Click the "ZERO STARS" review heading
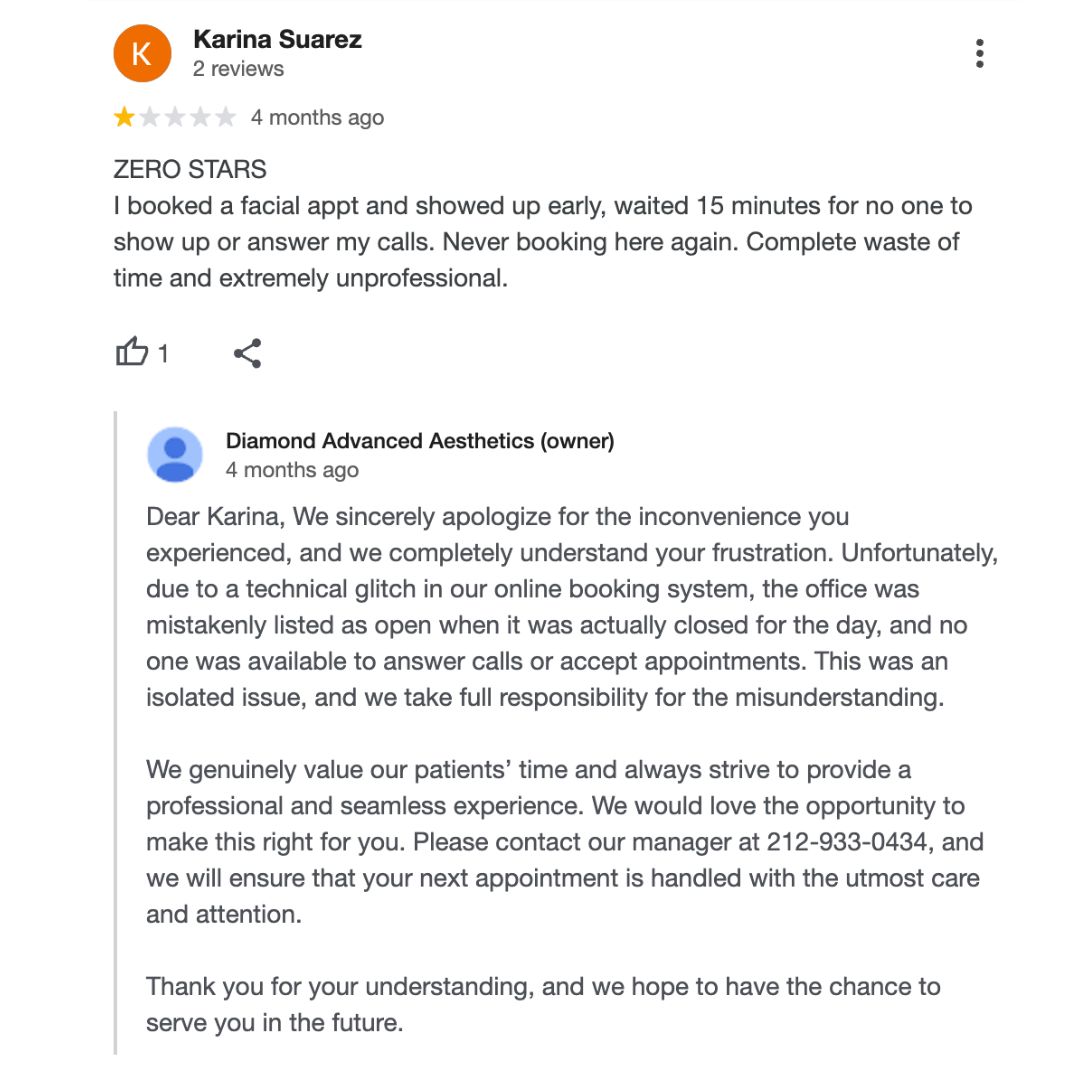This screenshot has height=1080, width=1080. click(190, 169)
